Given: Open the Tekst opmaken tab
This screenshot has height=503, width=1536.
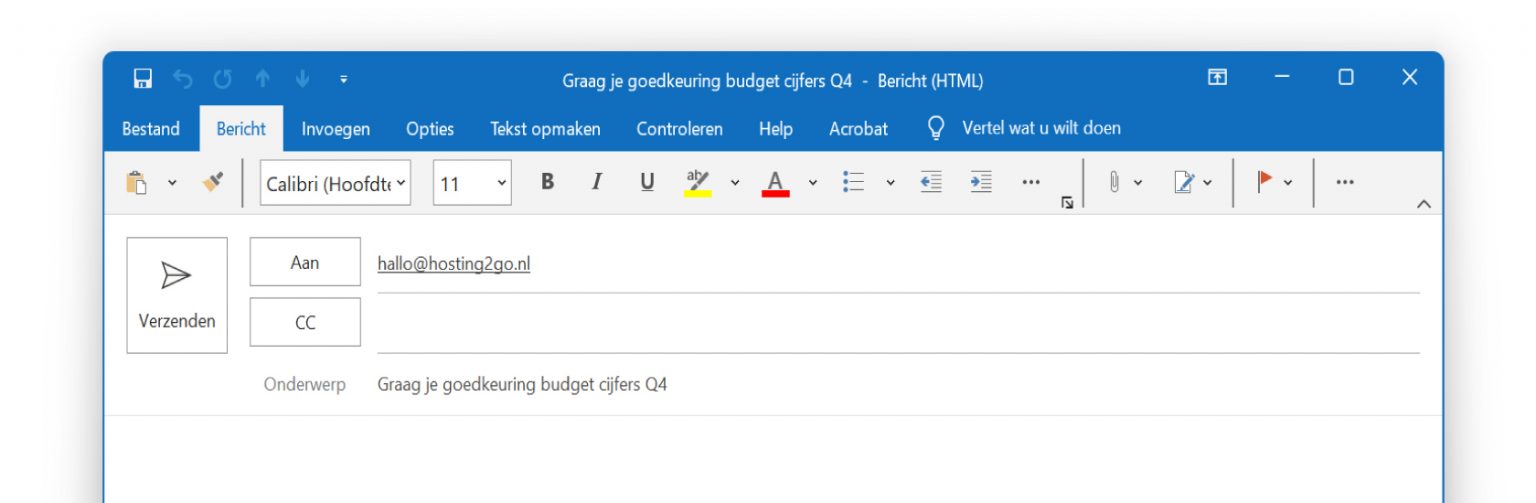Looking at the screenshot, I should [x=545, y=129].
